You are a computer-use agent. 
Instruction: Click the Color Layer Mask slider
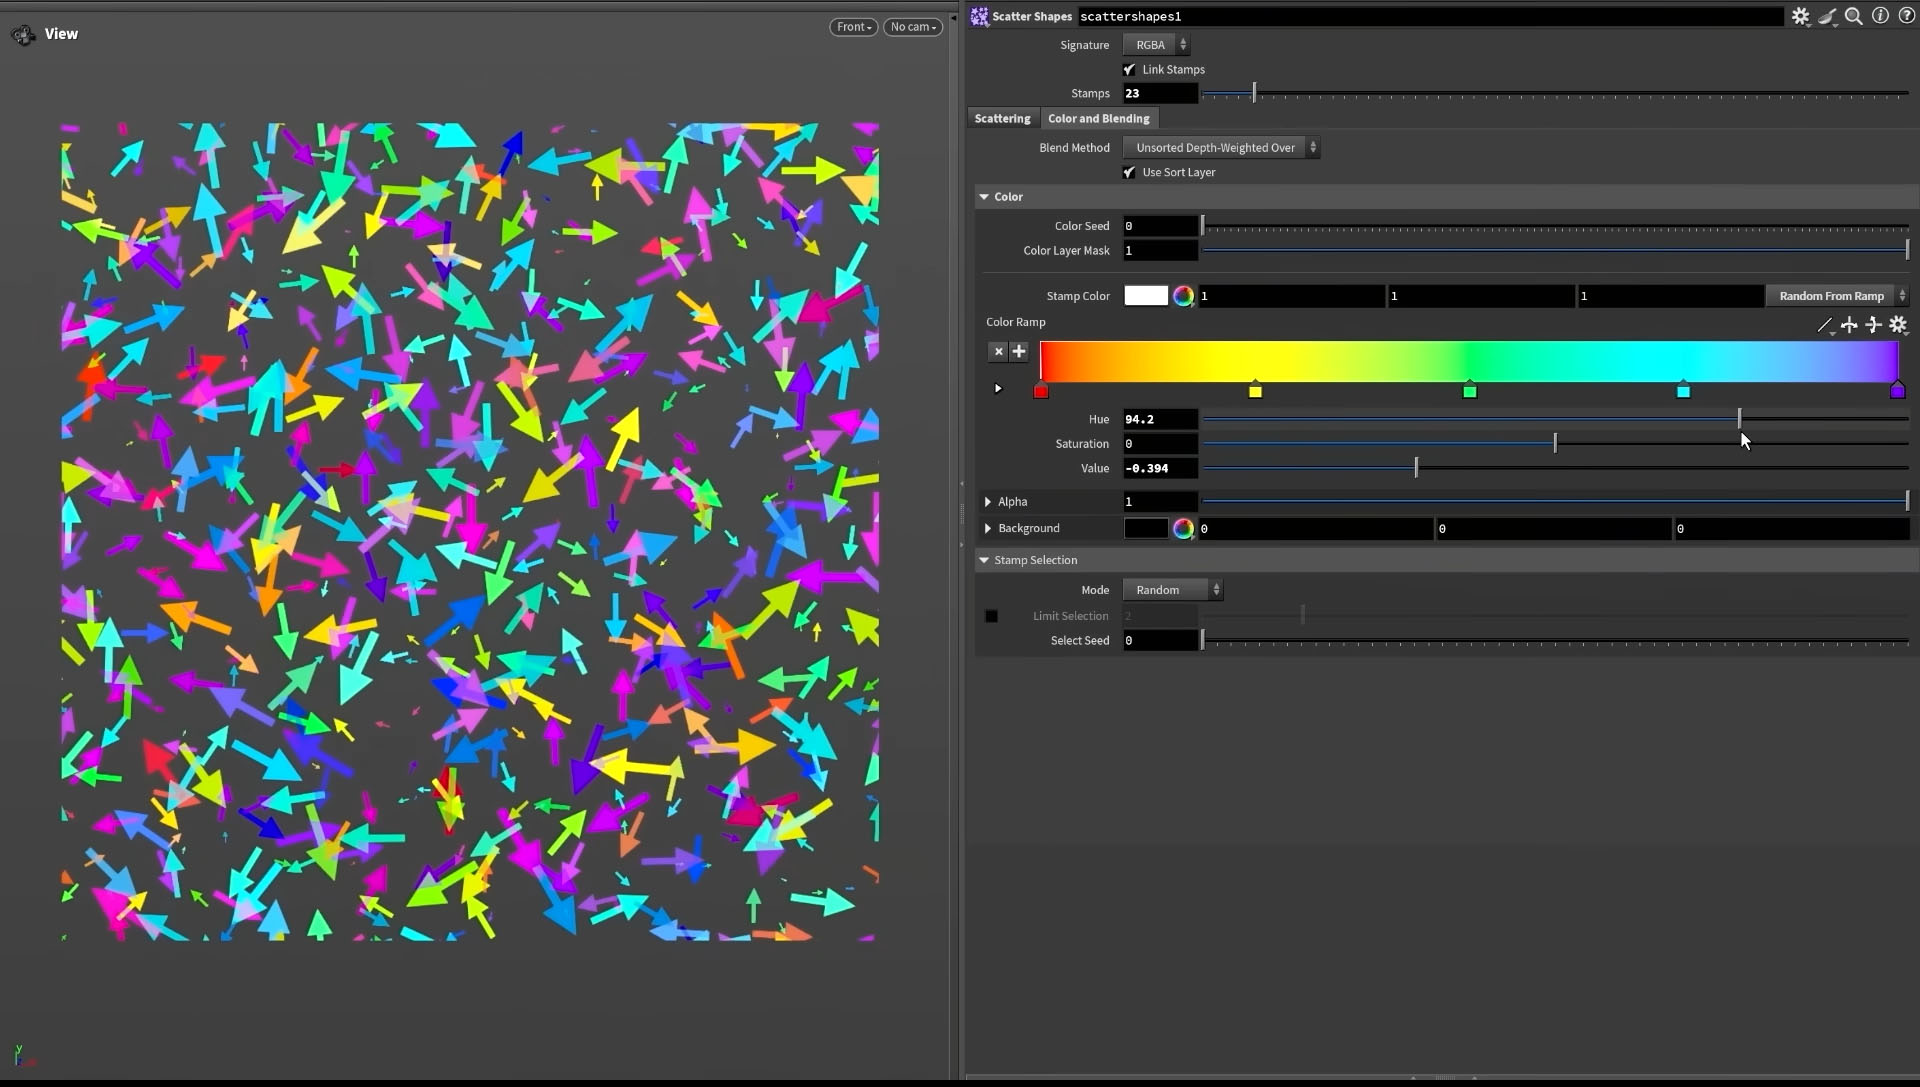click(1555, 250)
